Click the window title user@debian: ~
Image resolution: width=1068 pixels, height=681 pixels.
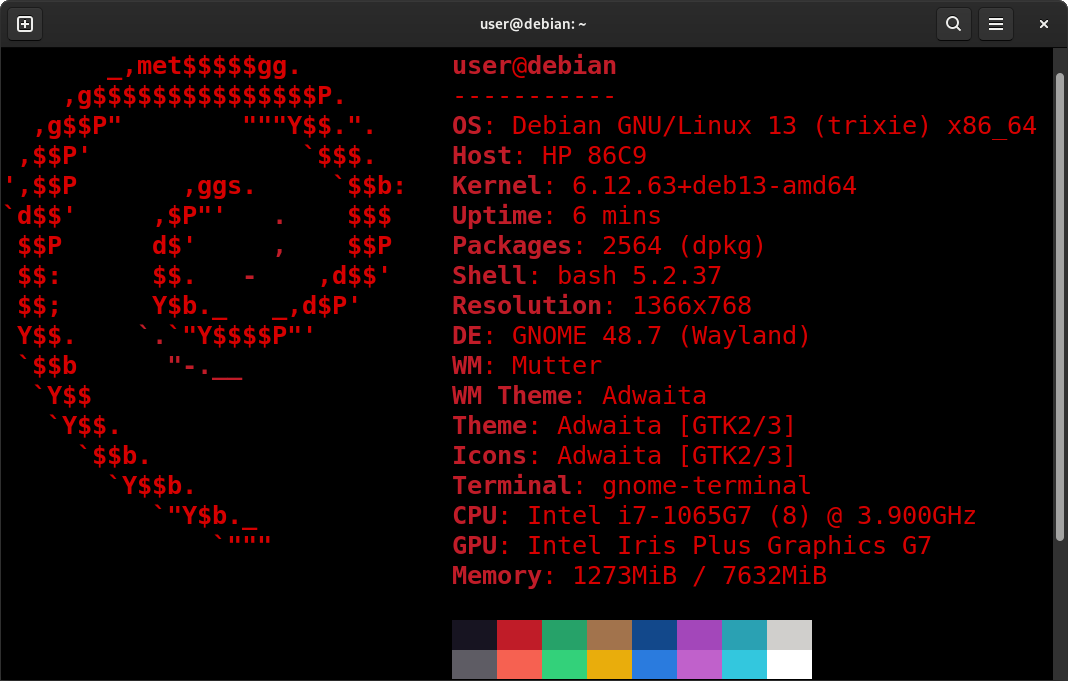[533, 24]
